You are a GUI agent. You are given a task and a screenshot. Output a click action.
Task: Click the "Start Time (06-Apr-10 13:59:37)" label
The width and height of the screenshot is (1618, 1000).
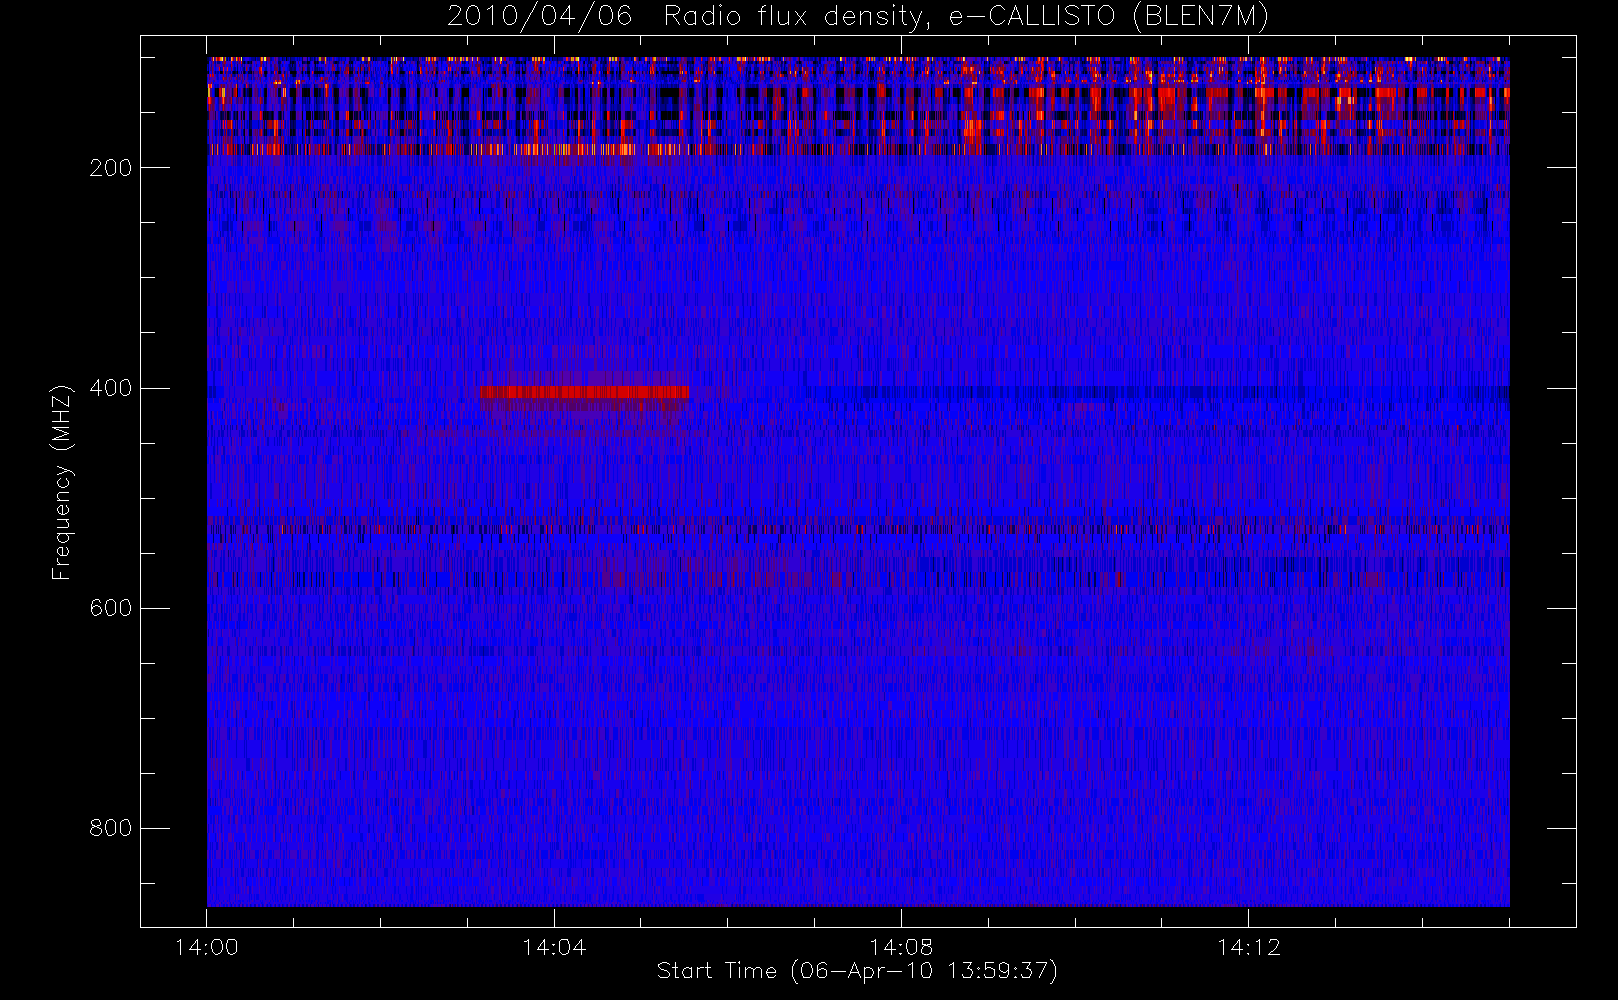[x=857, y=971]
